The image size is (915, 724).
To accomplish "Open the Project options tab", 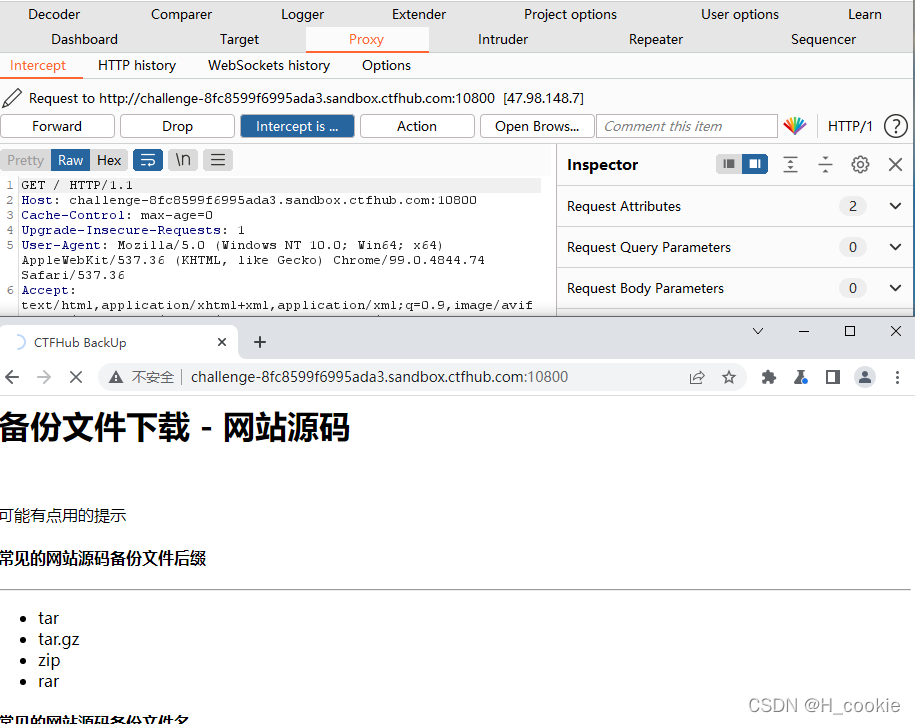I will [570, 14].
